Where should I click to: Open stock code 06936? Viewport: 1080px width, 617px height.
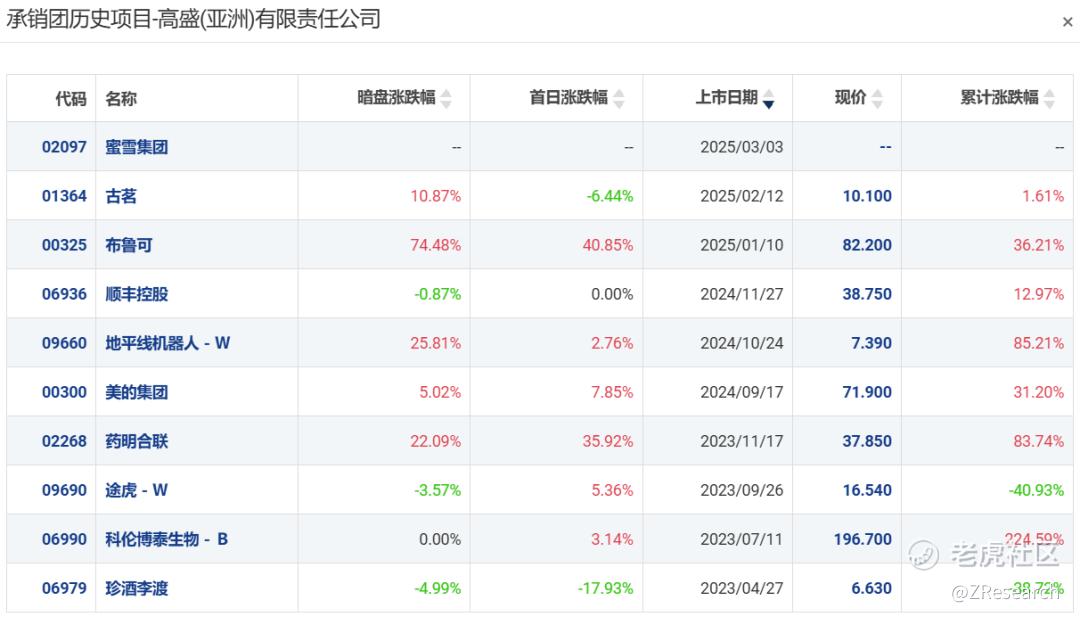tap(64, 294)
